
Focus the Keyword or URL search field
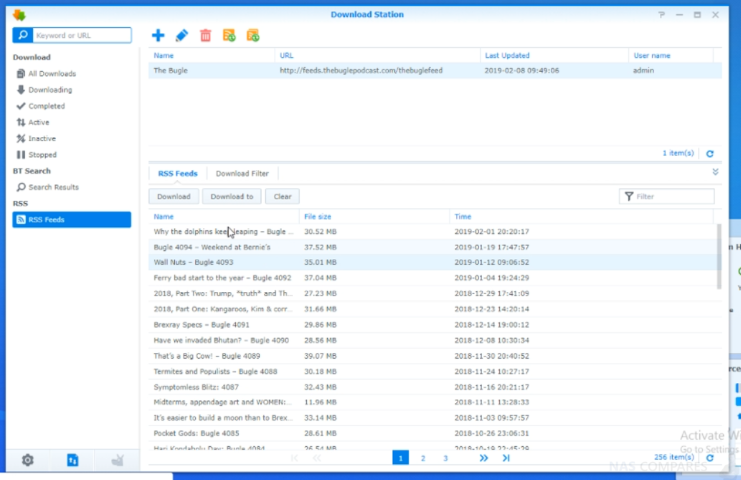point(82,35)
